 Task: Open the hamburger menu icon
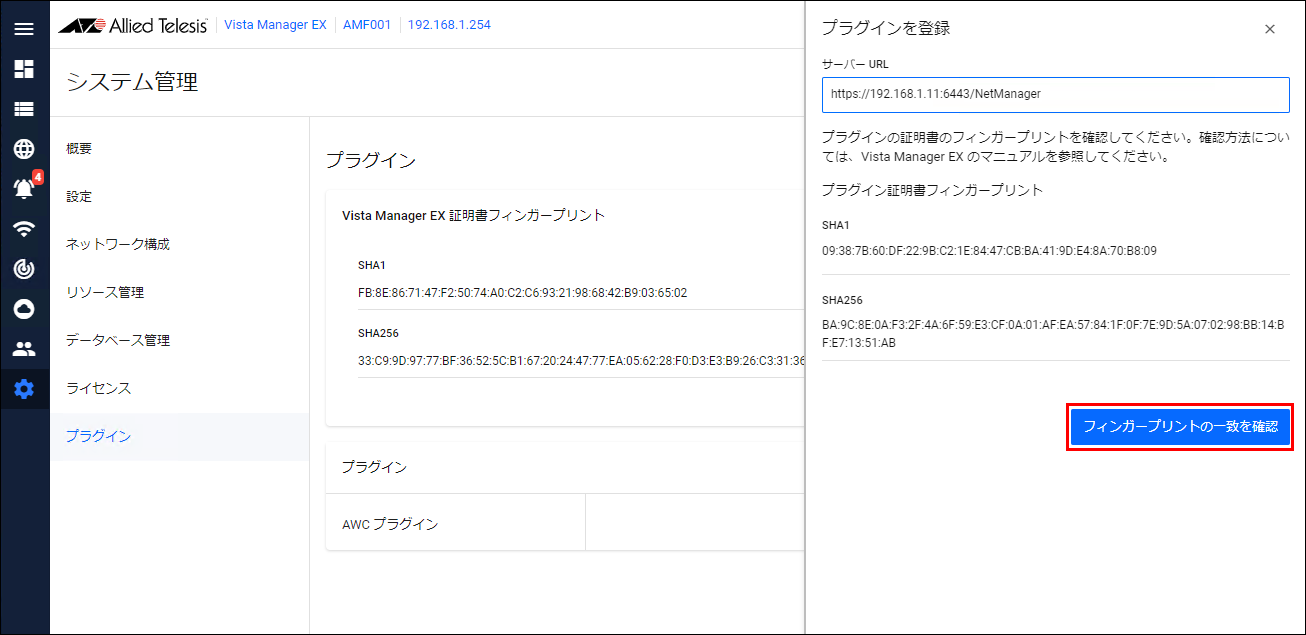click(x=24, y=29)
